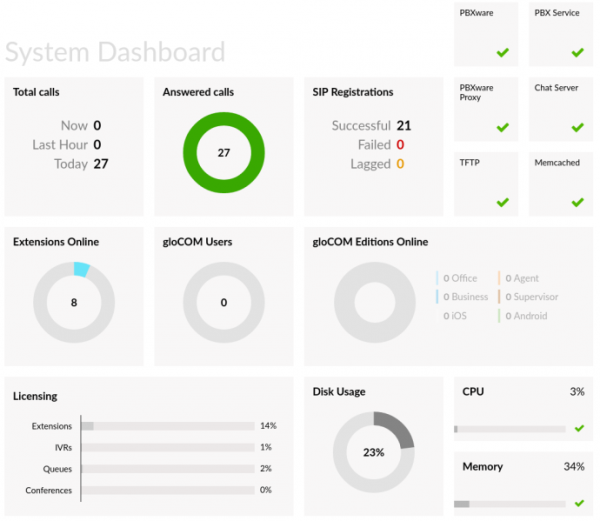Click the TFTP status checkmark
This screenshot has height=521, width=600.
coord(502,202)
